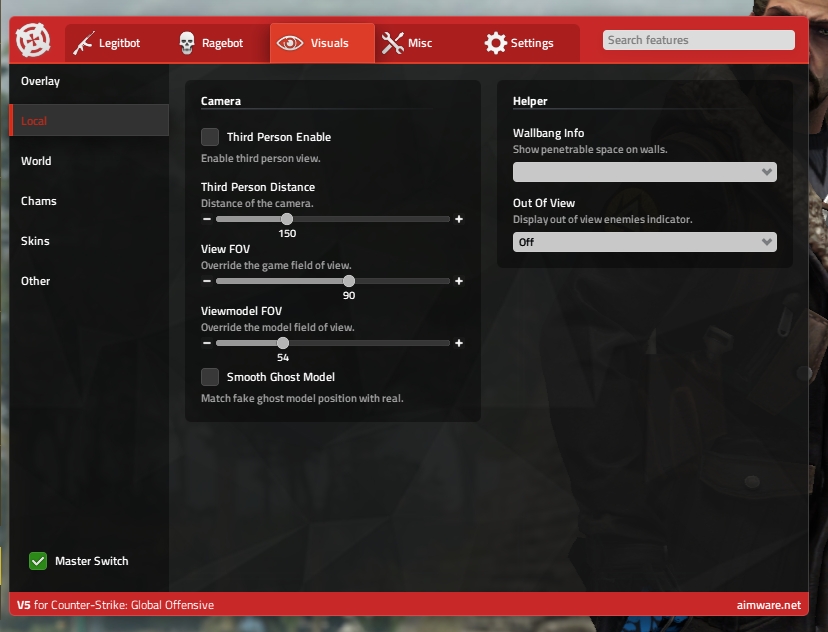Screen dimensions: 828x632
Task: Go to the Skins section
Action: (x=35, y=241)
